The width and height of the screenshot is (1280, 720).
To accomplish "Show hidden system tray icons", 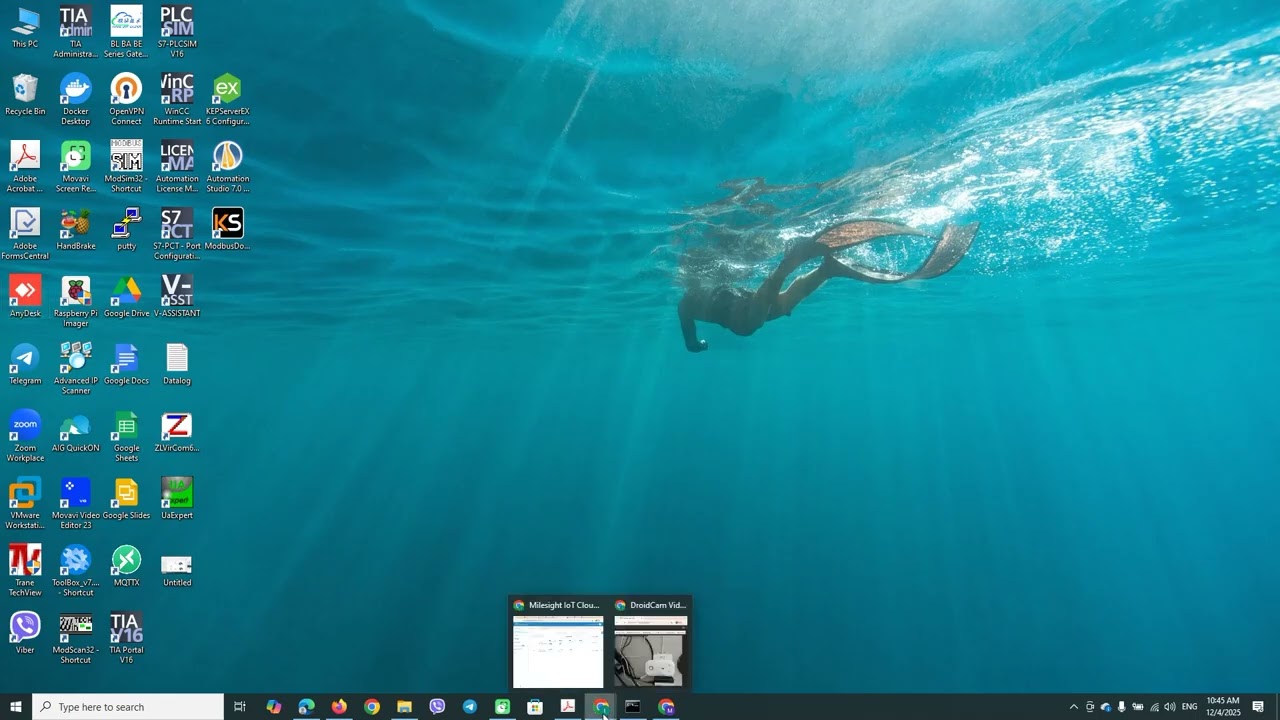I will 1074,707.
